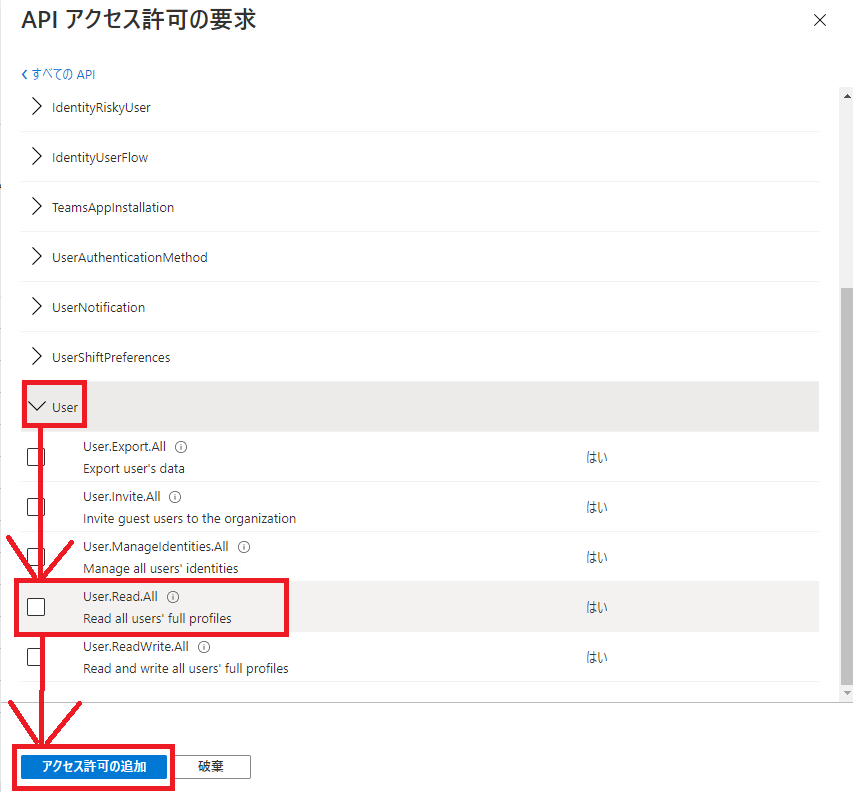The image size is (853, 792).
Task: Open the すべての API link
Action: [x=63, y=74]
